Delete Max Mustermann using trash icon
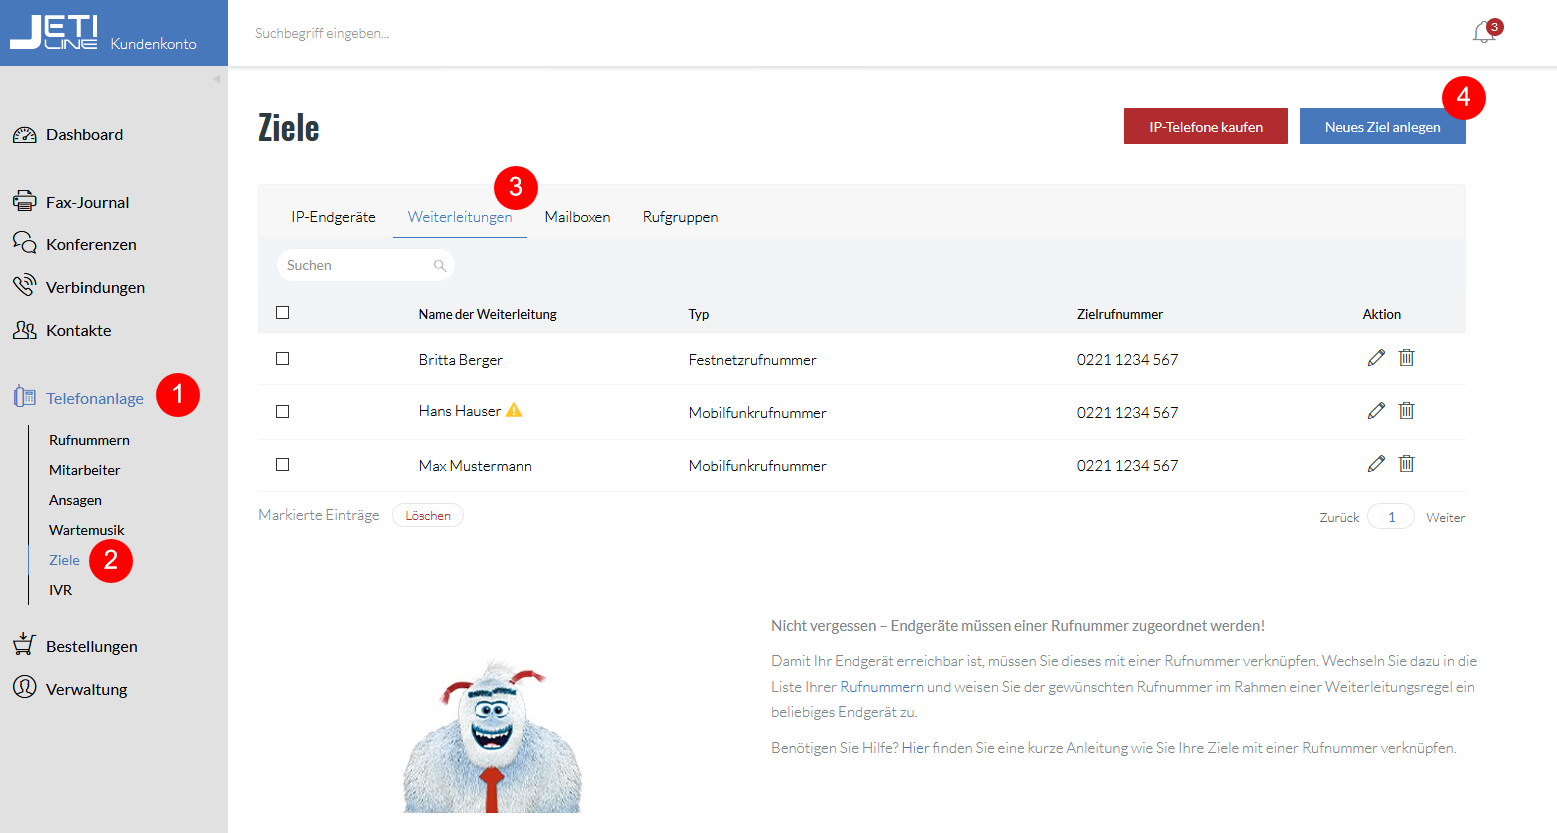The height and width of the screenshot is (833, 1557). point(1406,464)
